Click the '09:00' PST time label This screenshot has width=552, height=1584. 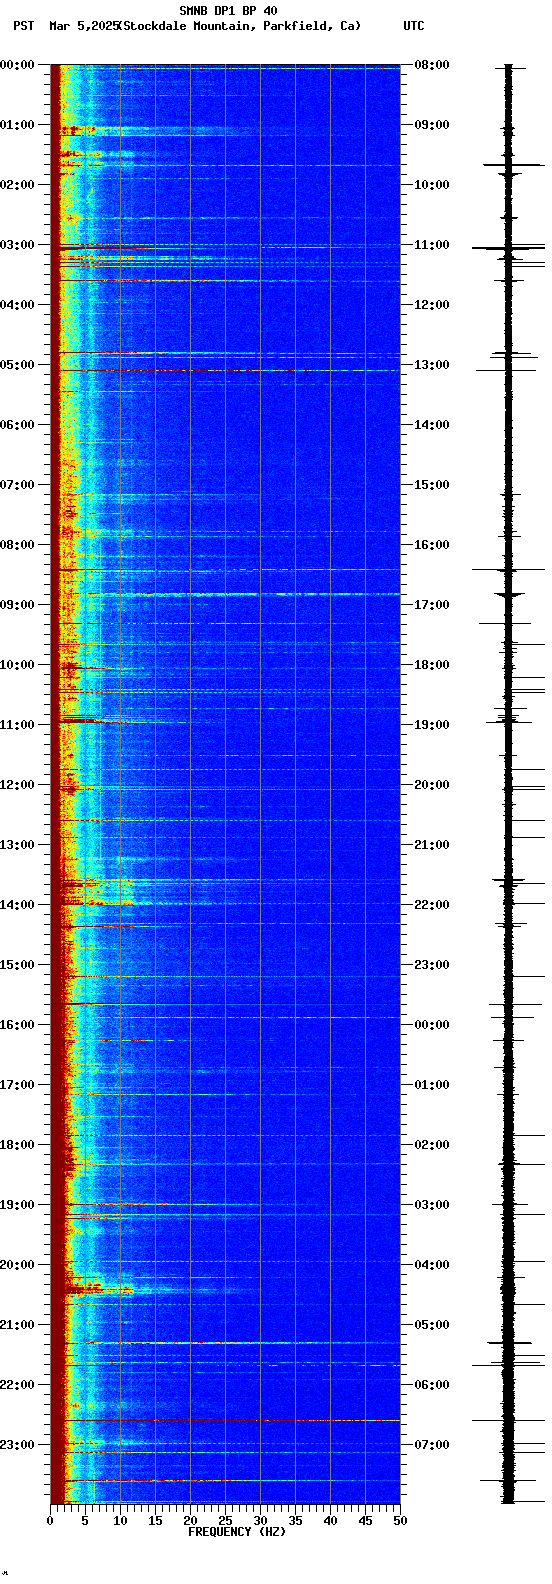(x=18, y=605)
